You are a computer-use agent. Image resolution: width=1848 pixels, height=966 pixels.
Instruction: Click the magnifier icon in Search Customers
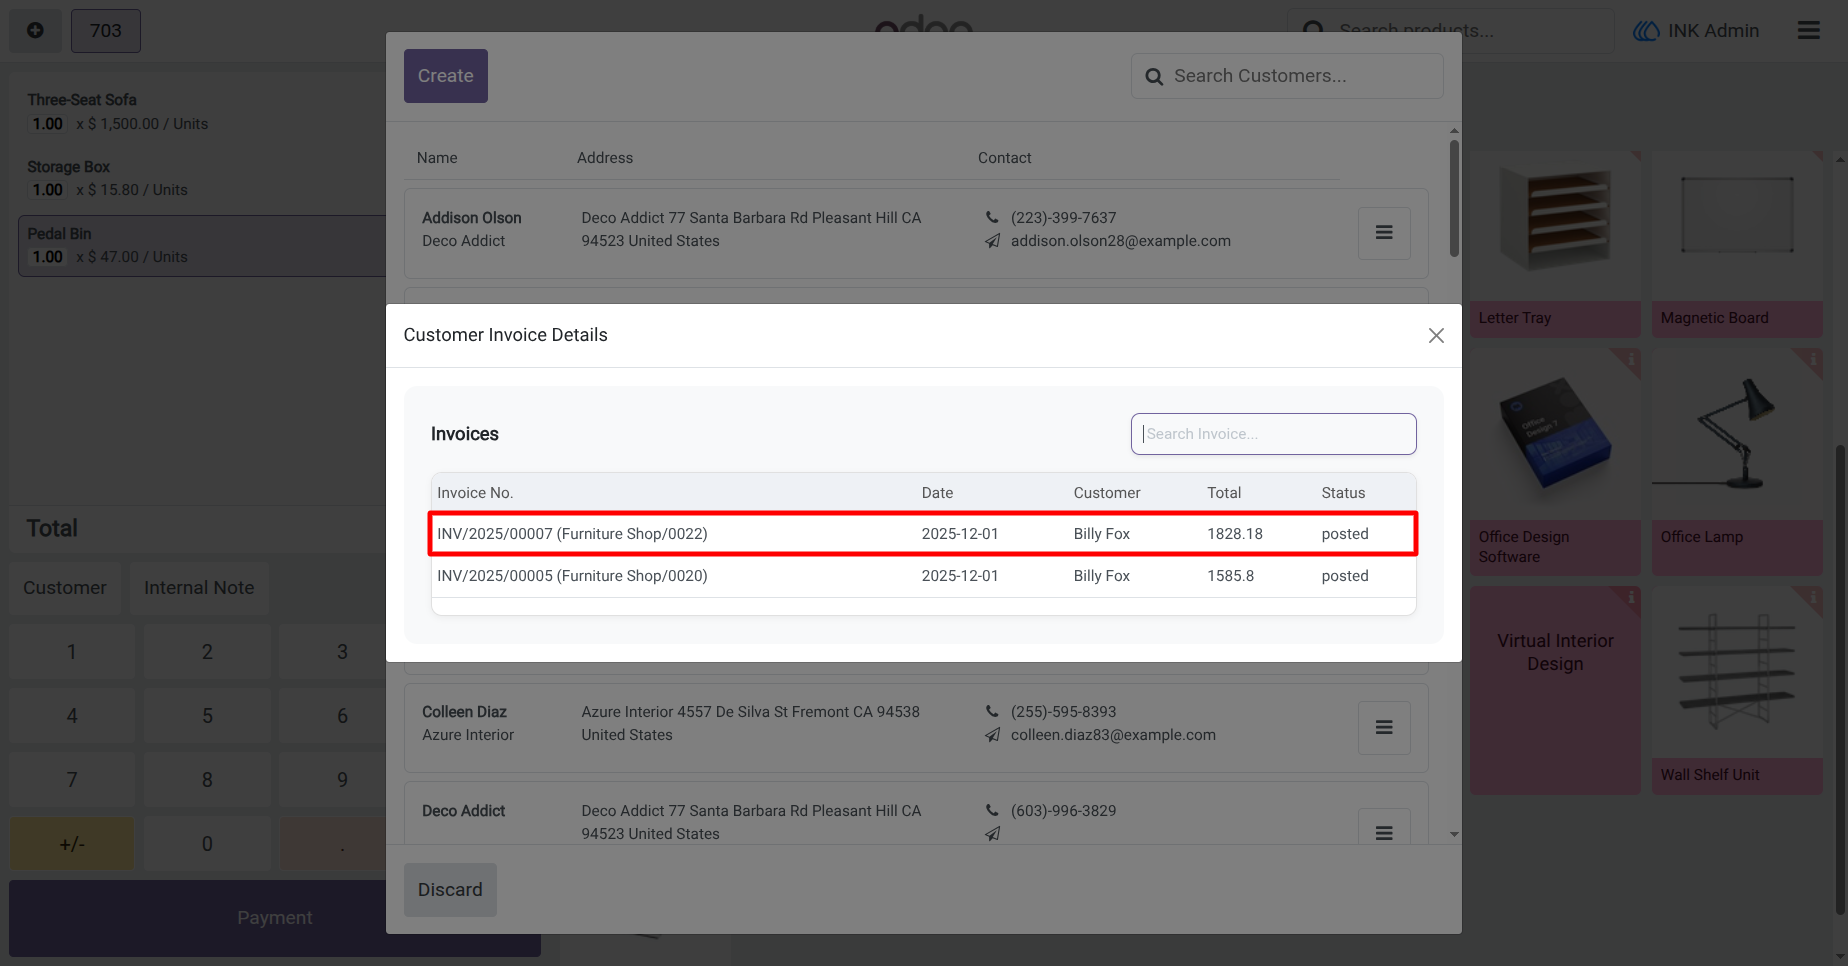[x=1154, y=77]
